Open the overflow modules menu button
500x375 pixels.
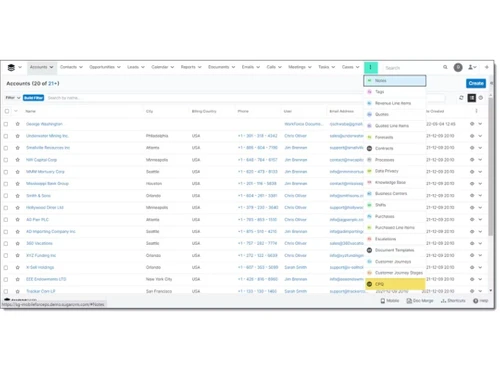pos(371,67)
